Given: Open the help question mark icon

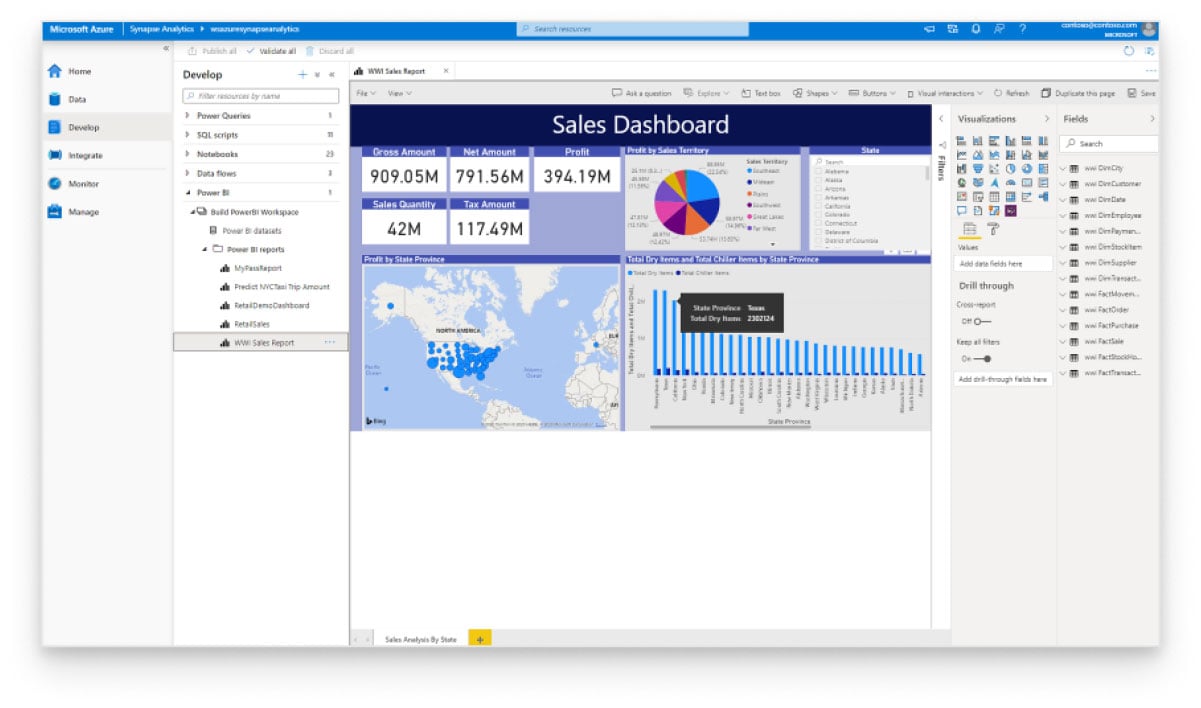Looking at the screenshot, I should tap(1021, 29).
